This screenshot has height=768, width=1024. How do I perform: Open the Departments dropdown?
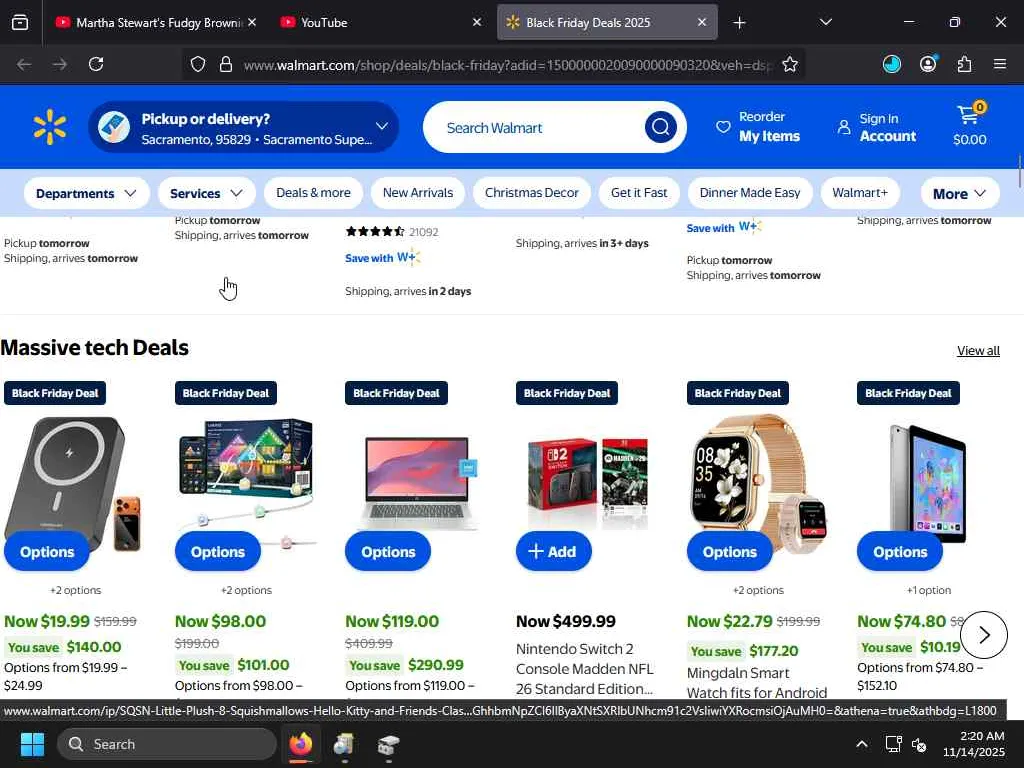(86, 193)
